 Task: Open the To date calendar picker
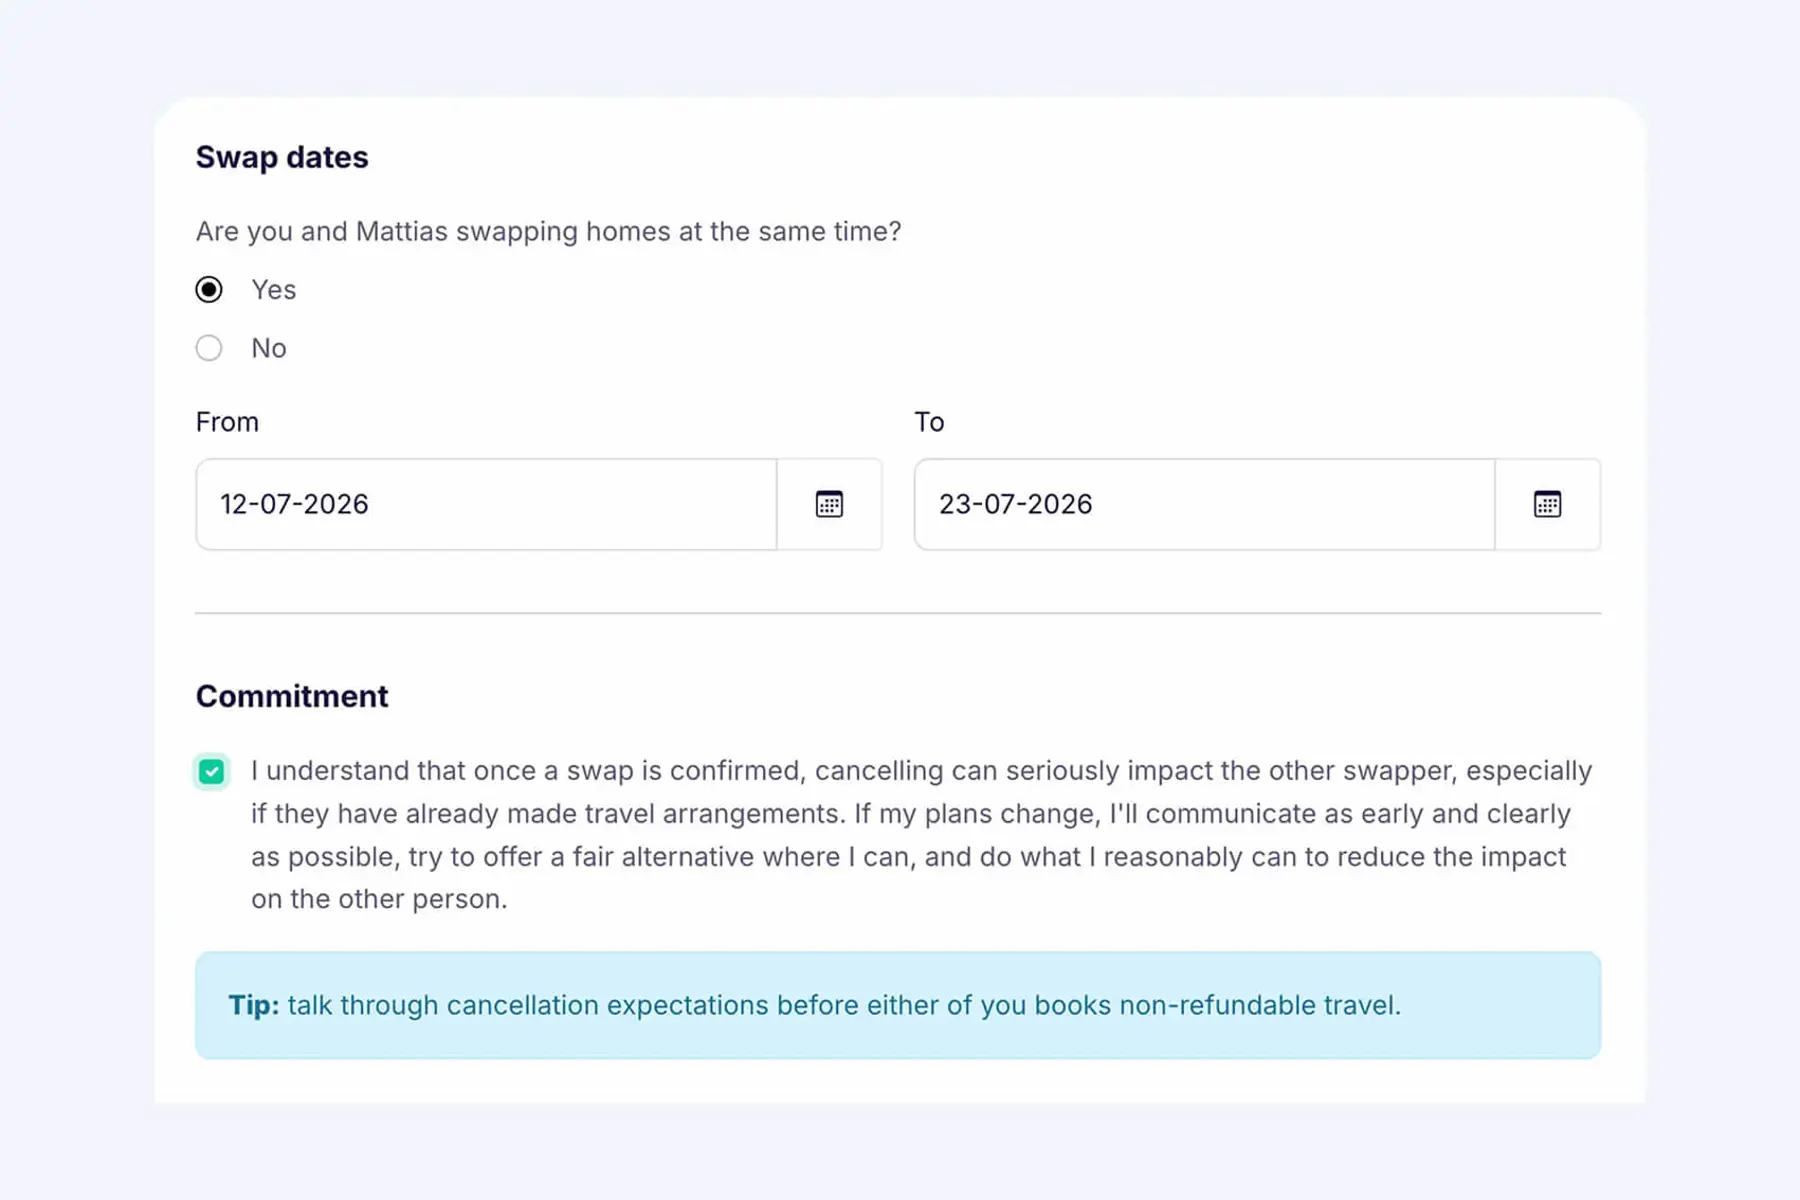pyautogui.click(x=1547, y=504)
